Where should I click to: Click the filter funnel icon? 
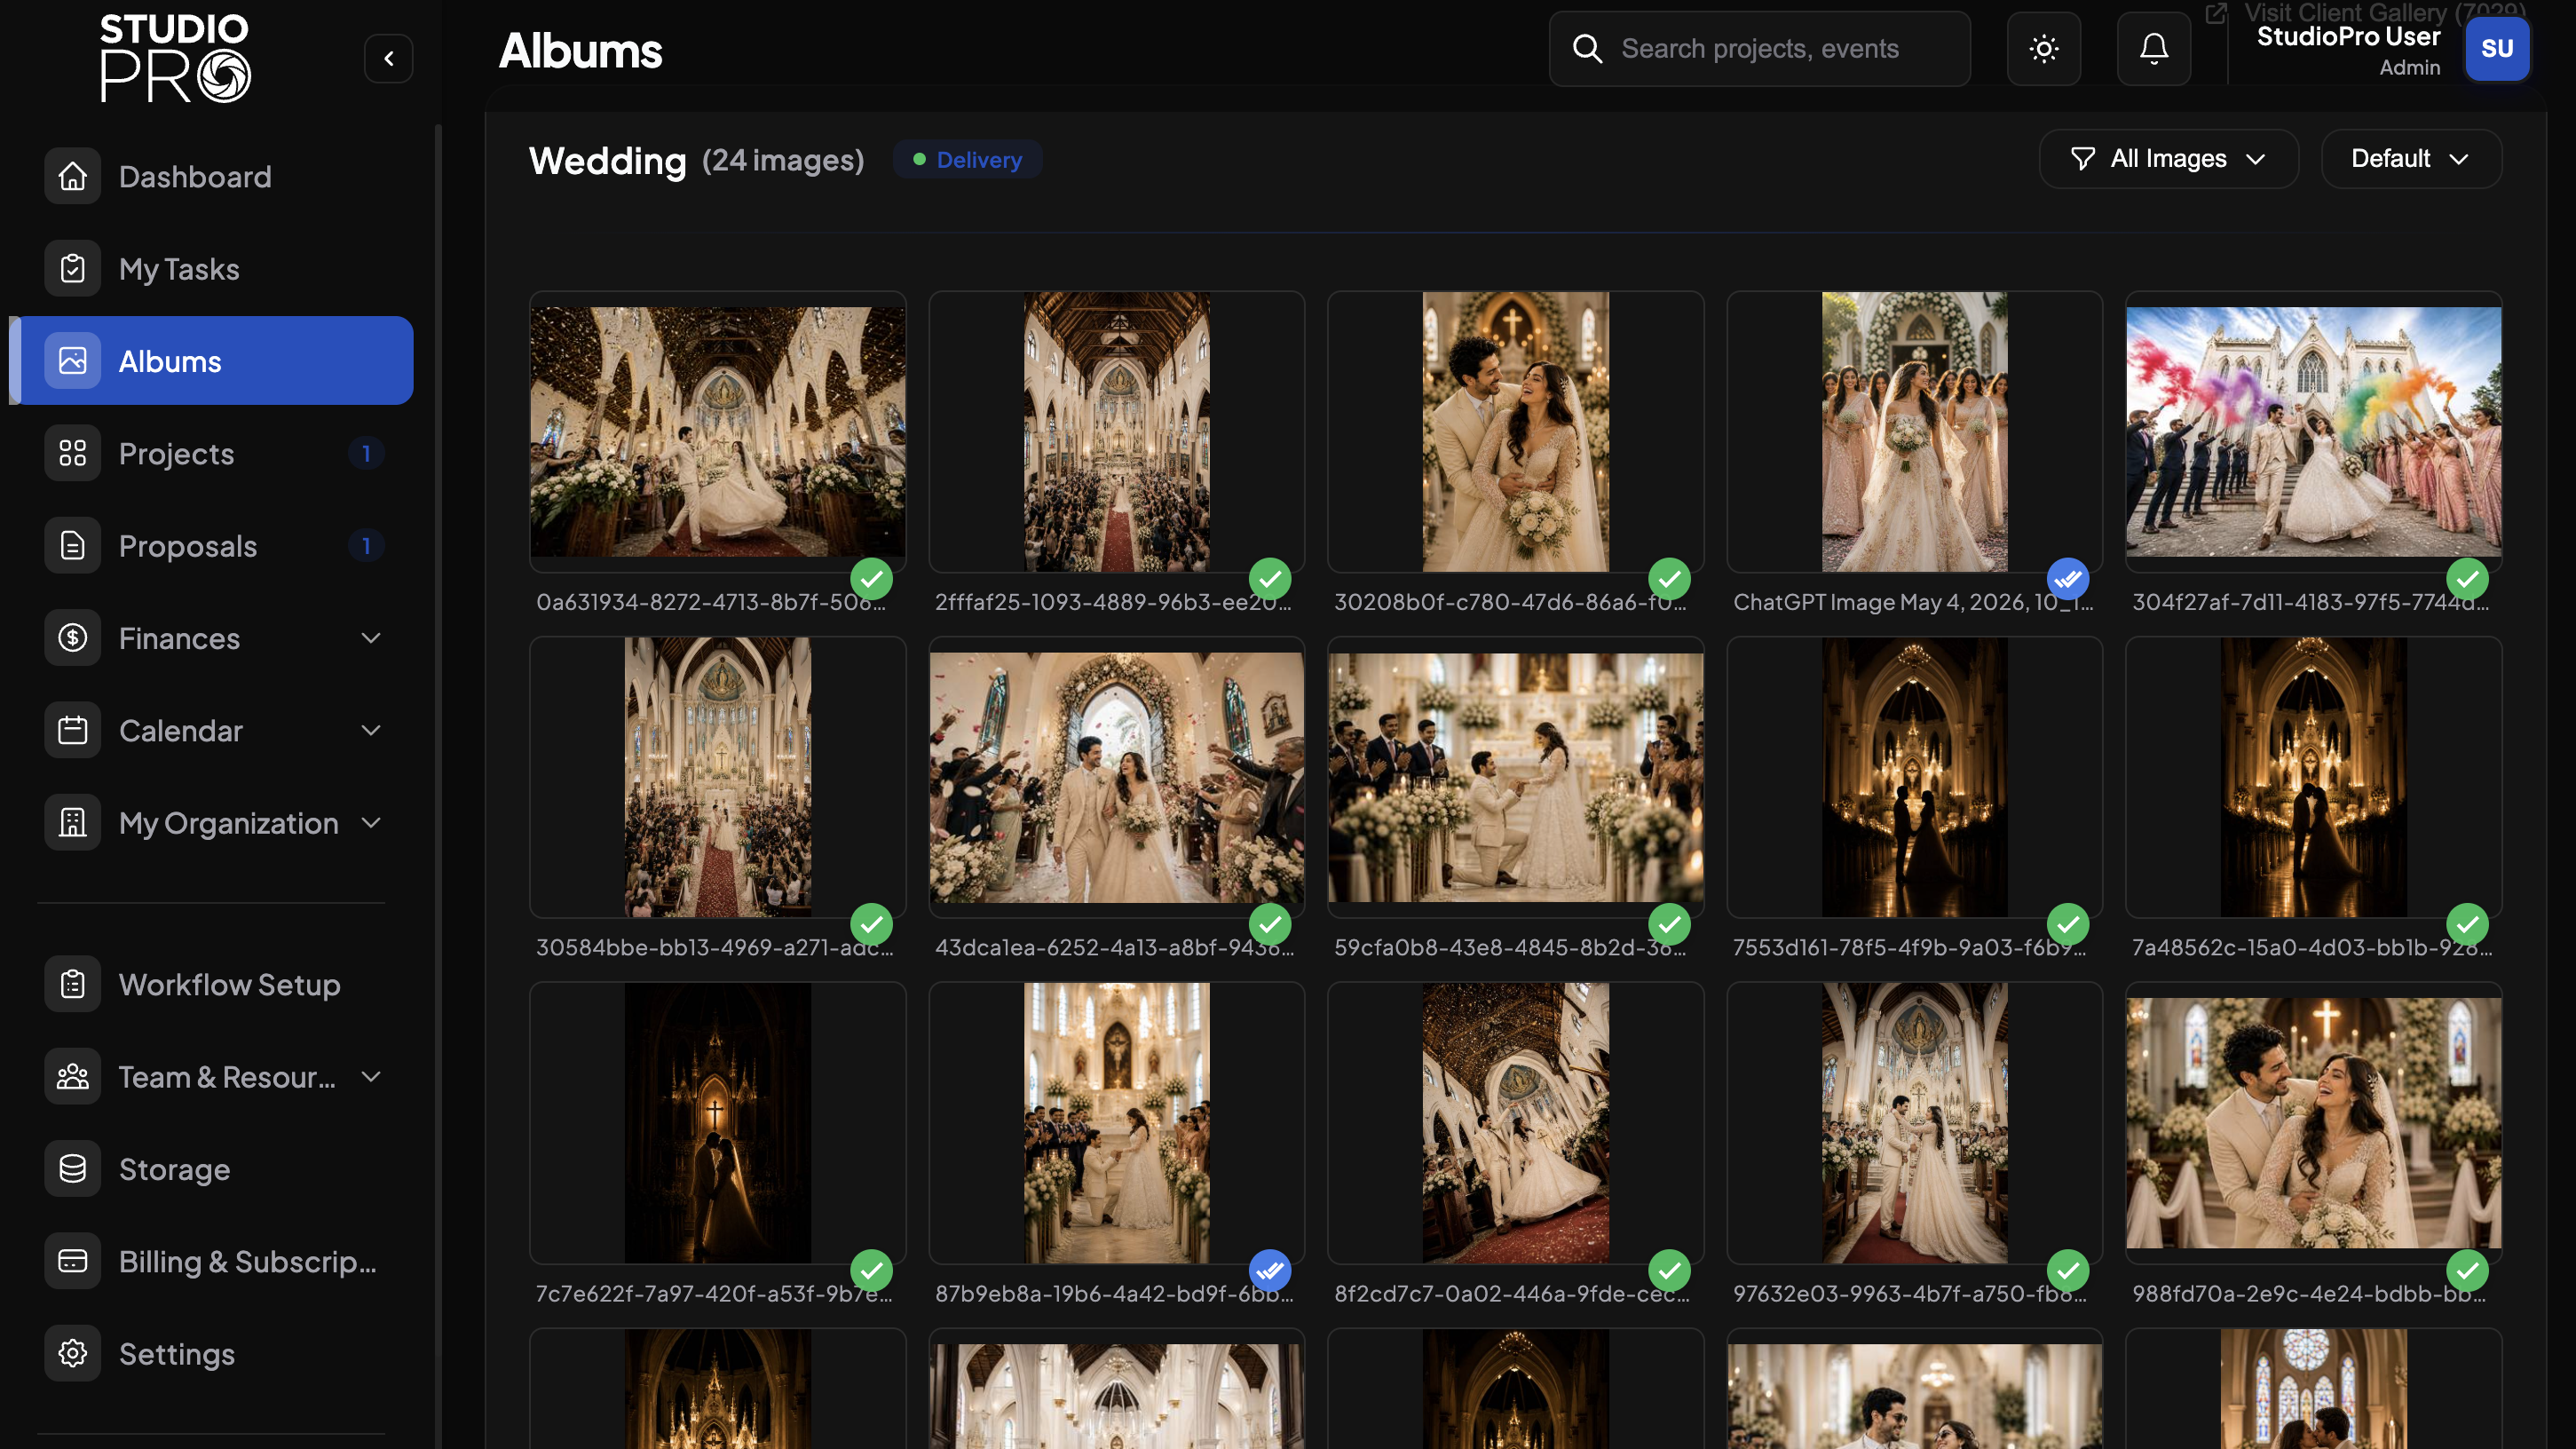click(2083, 159)
